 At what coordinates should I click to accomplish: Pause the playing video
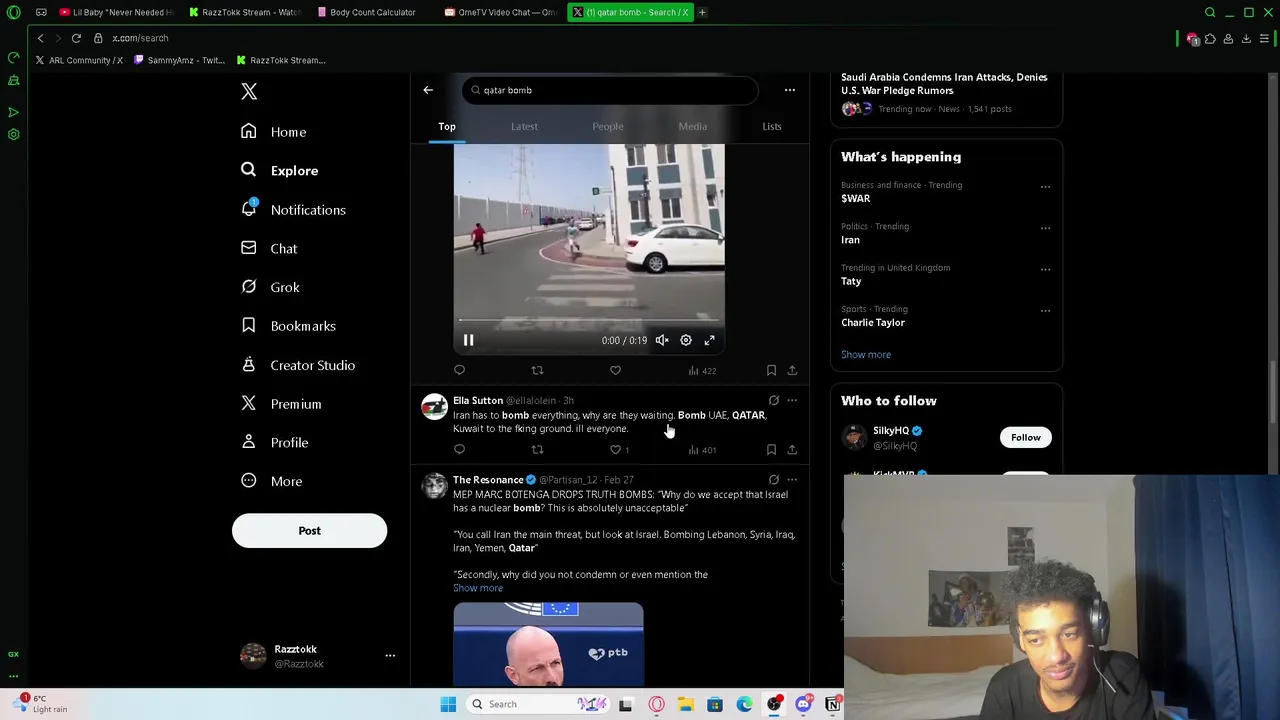[x=468, y=341]
